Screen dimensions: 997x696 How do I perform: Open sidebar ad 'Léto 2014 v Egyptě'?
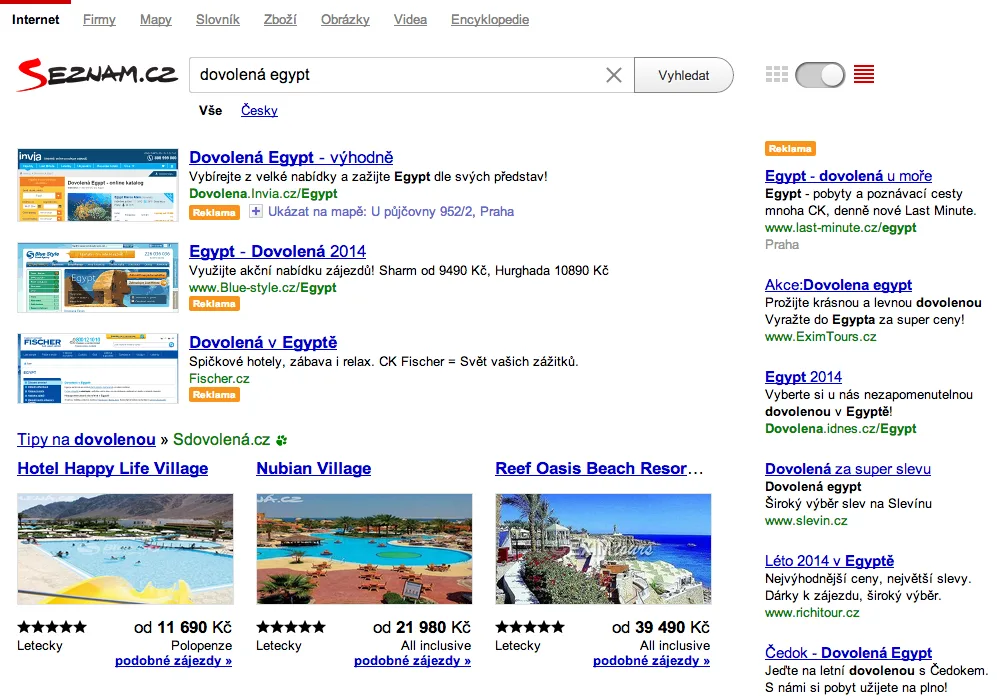[x=829, y=561]
